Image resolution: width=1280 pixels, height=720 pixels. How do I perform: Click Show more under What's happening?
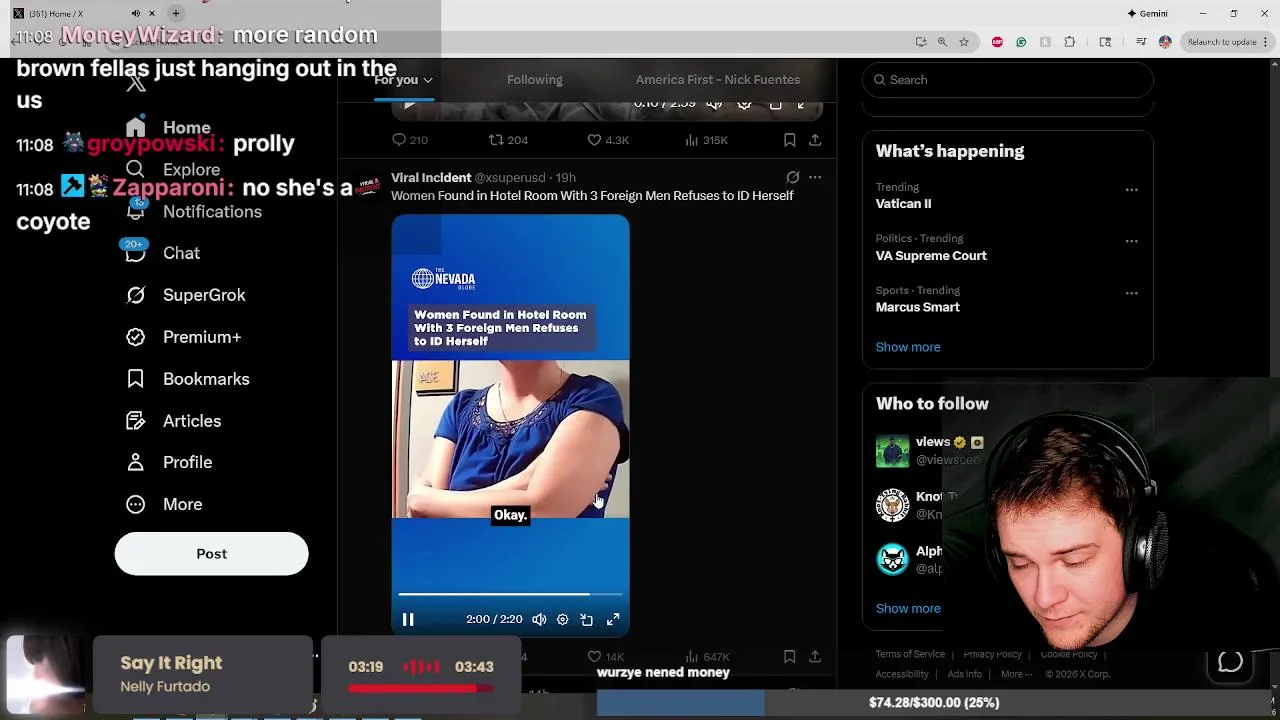908,347
